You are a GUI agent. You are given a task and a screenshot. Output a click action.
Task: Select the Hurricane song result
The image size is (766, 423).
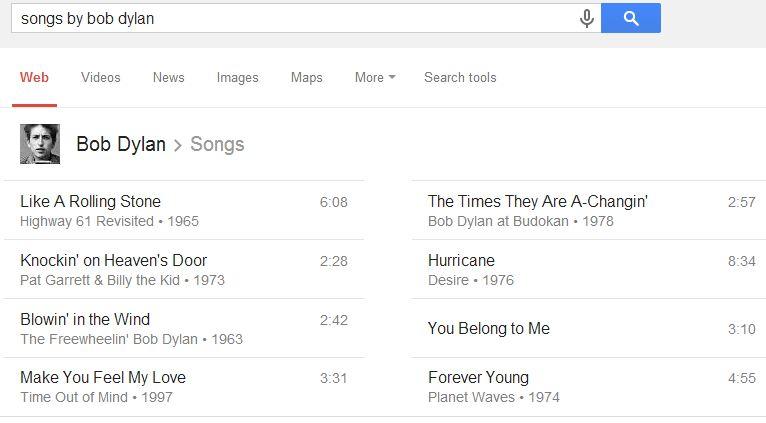(461, 261)
